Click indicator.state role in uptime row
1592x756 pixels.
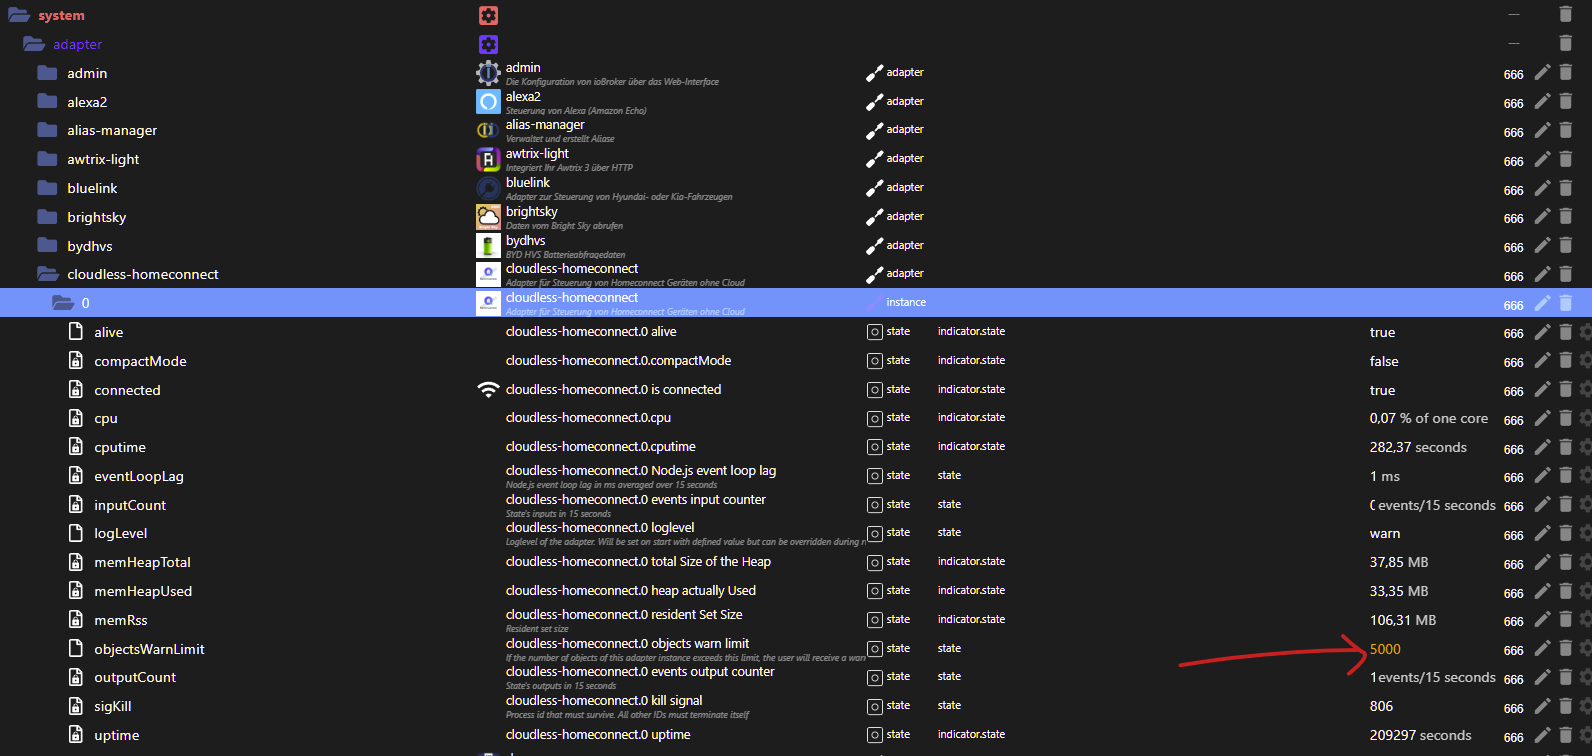pyautogui.click(x=971, y=734)
